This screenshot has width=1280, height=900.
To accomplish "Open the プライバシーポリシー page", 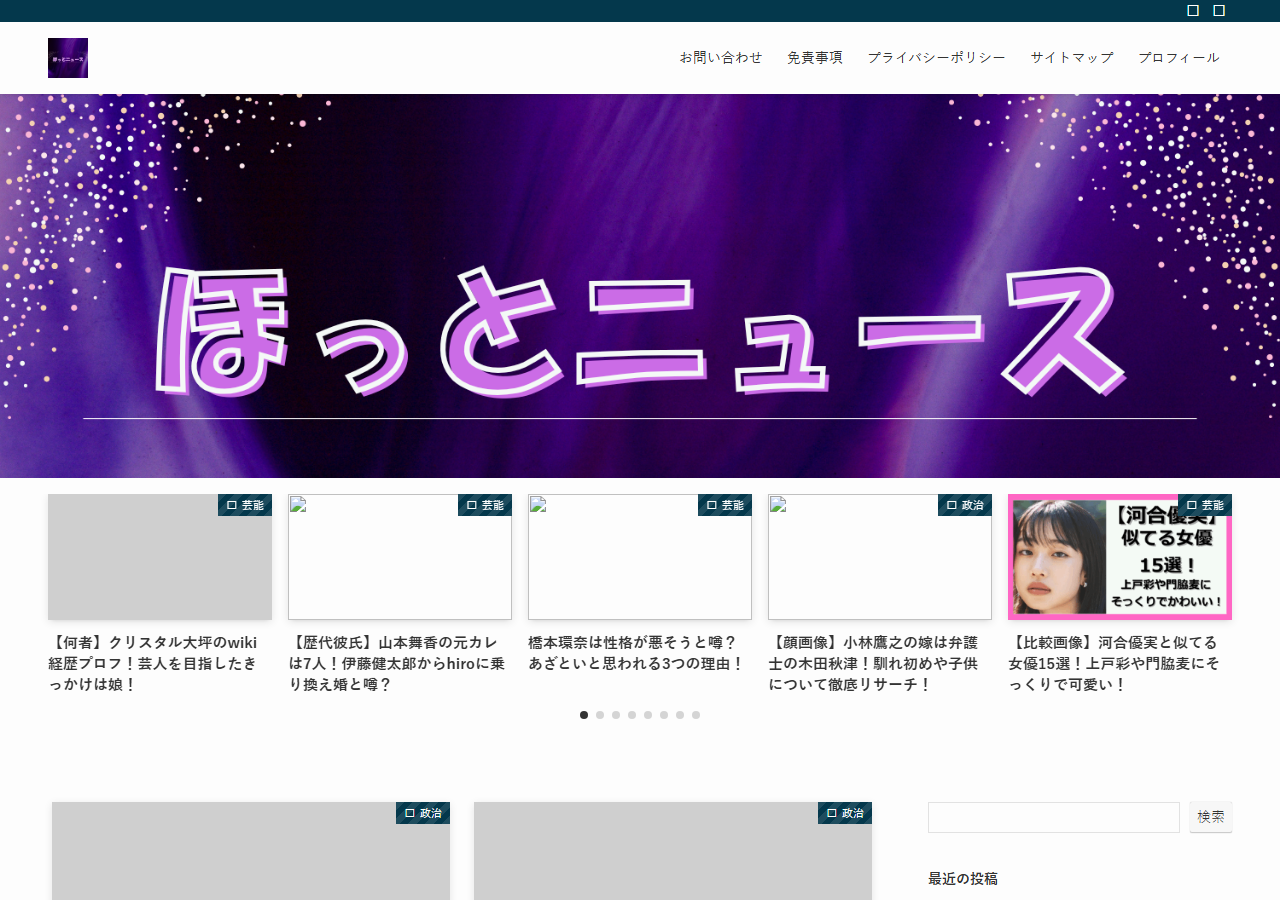I will 937,57.
